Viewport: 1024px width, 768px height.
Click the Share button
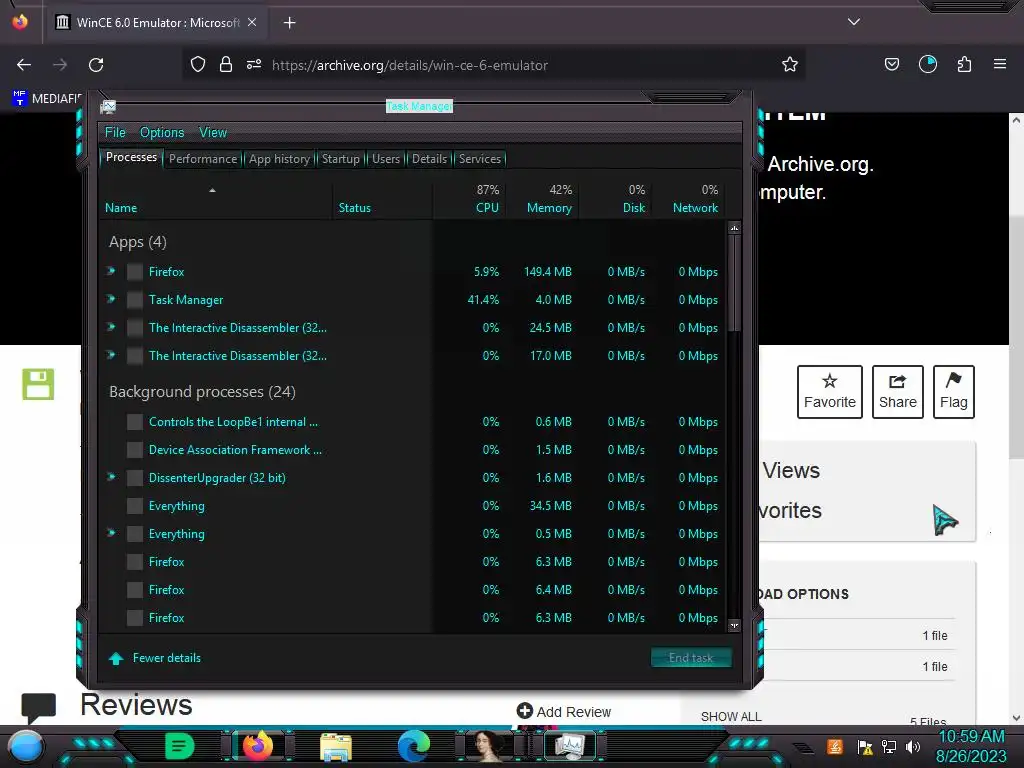[897, 392]
